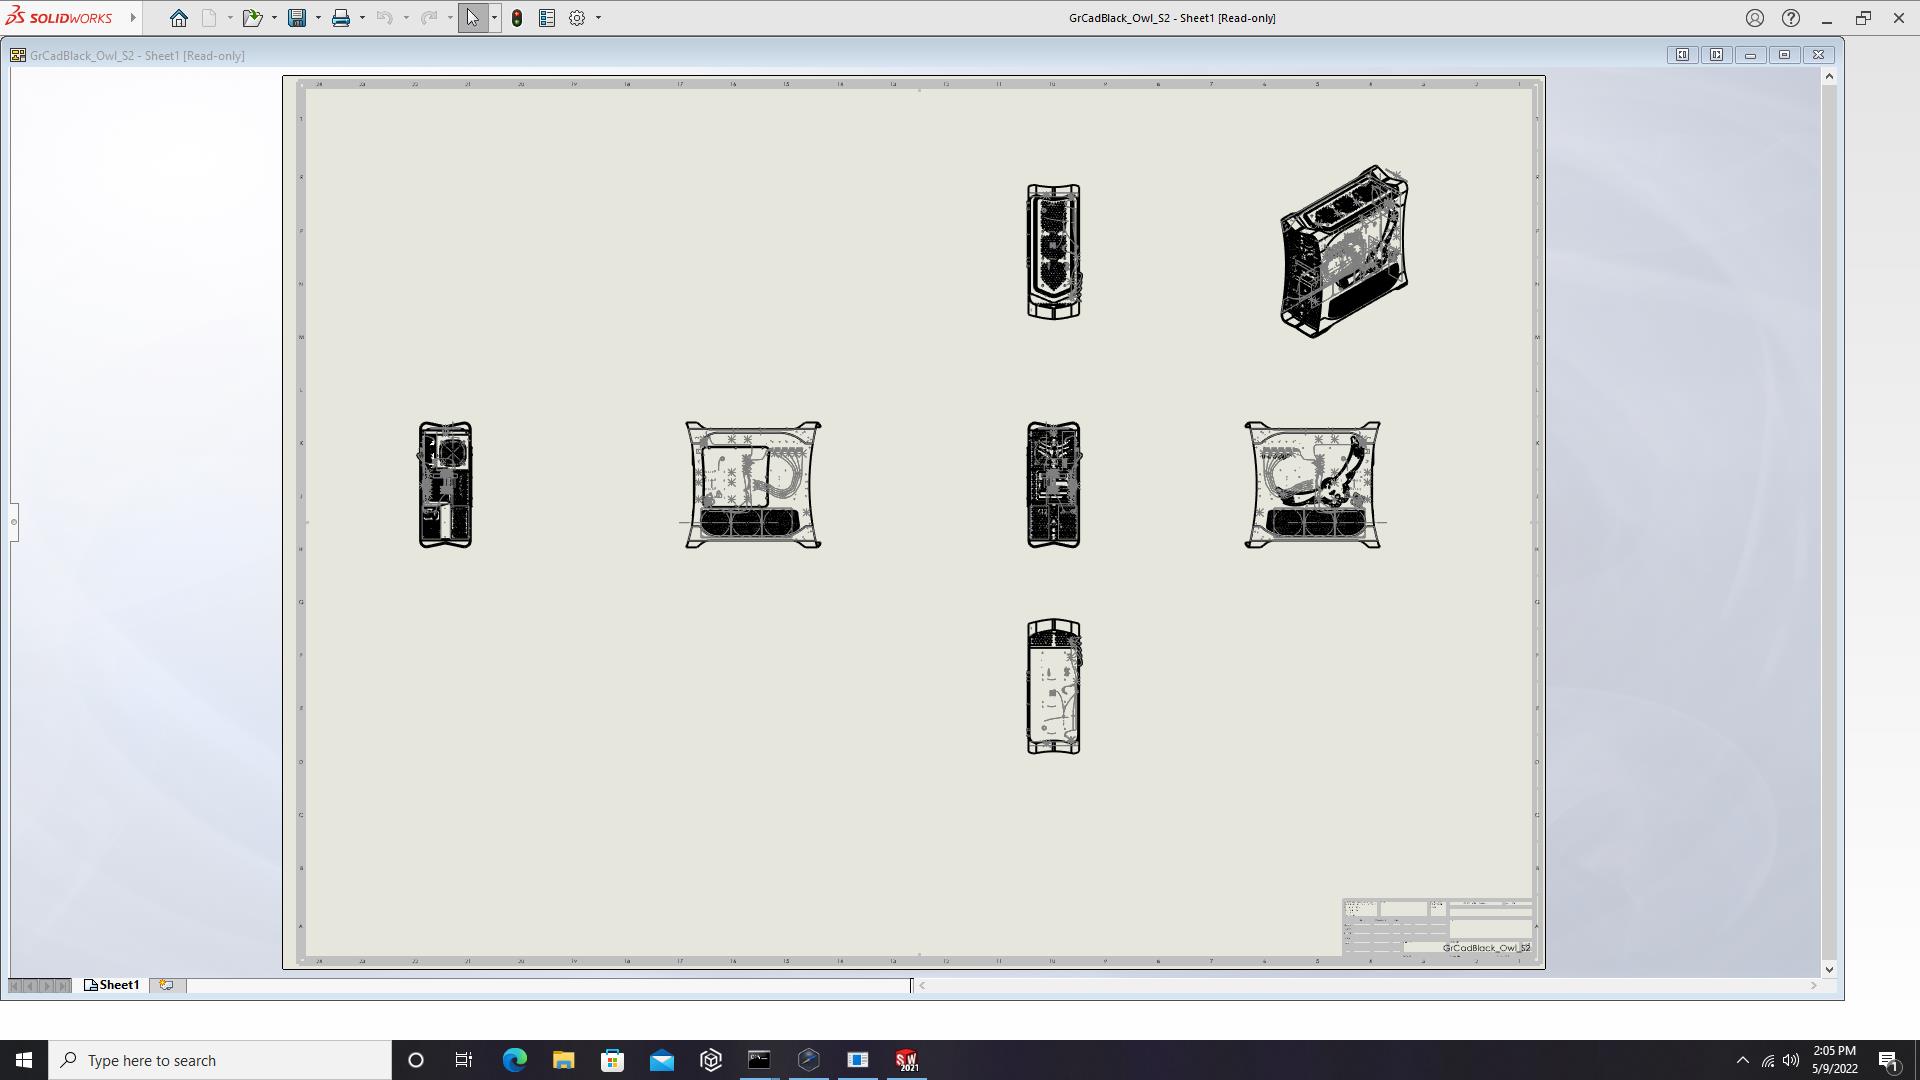Open the Select tool dropdown arrow

494,18
